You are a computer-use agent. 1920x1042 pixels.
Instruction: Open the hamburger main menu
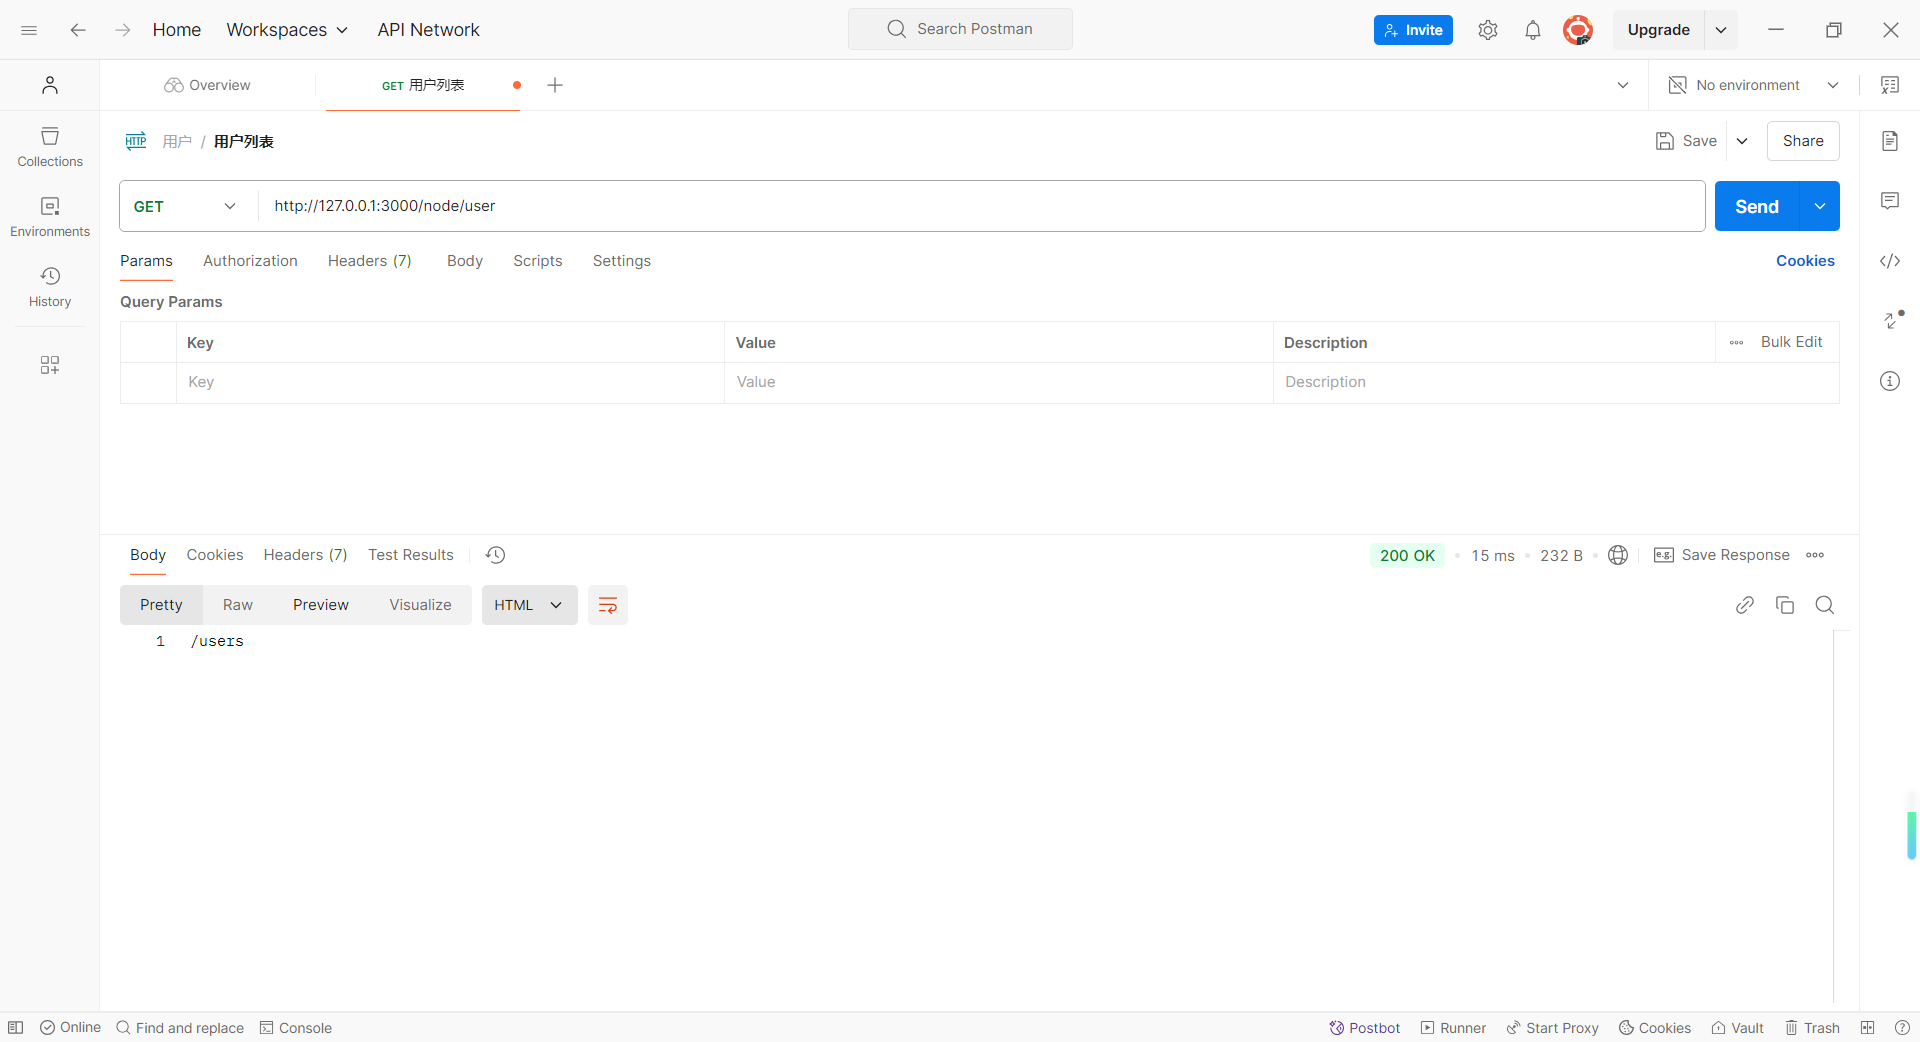[29, 30]
